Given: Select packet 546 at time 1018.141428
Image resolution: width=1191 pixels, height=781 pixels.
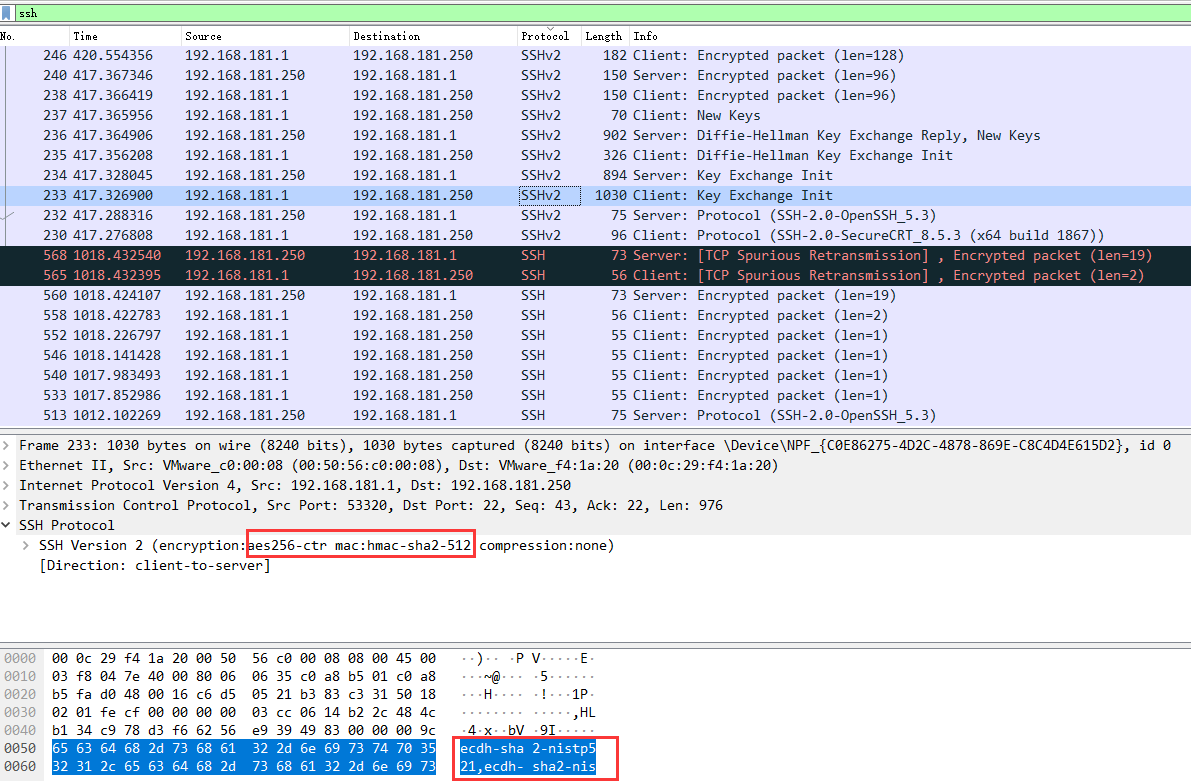Looking at the screenshot, I should pos(596,356).
